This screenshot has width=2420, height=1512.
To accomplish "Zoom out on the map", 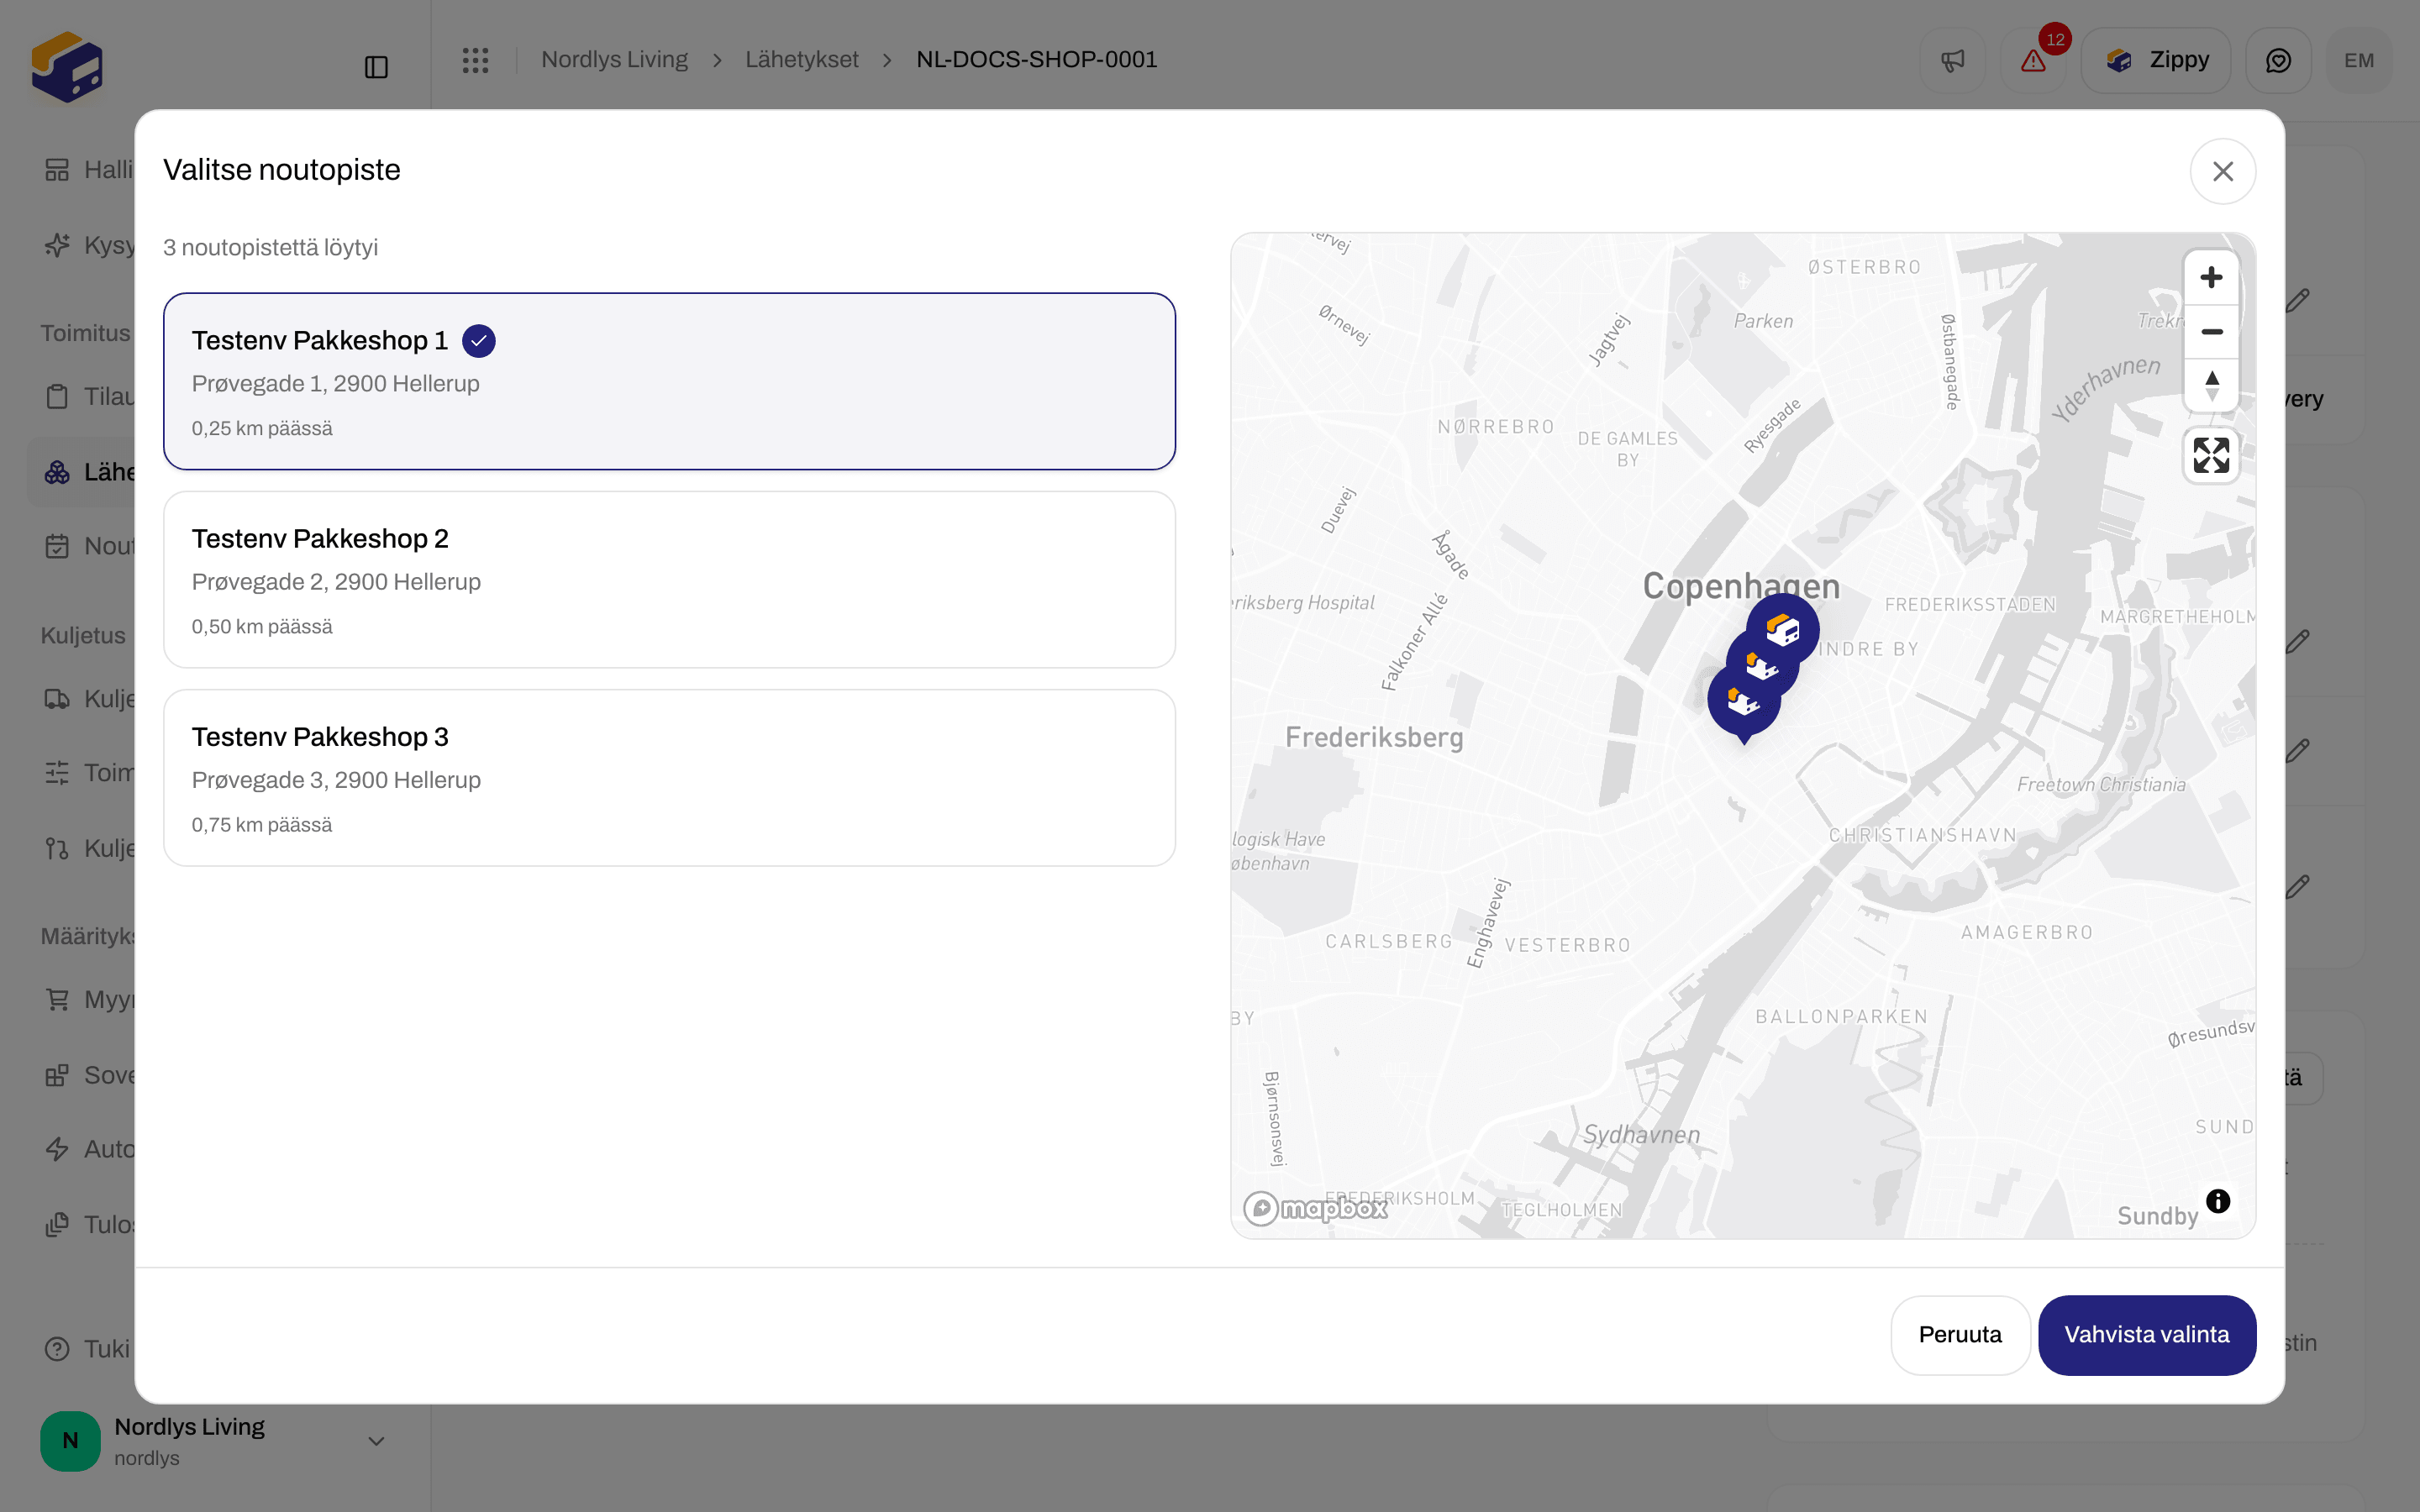I will [2211, 331].
